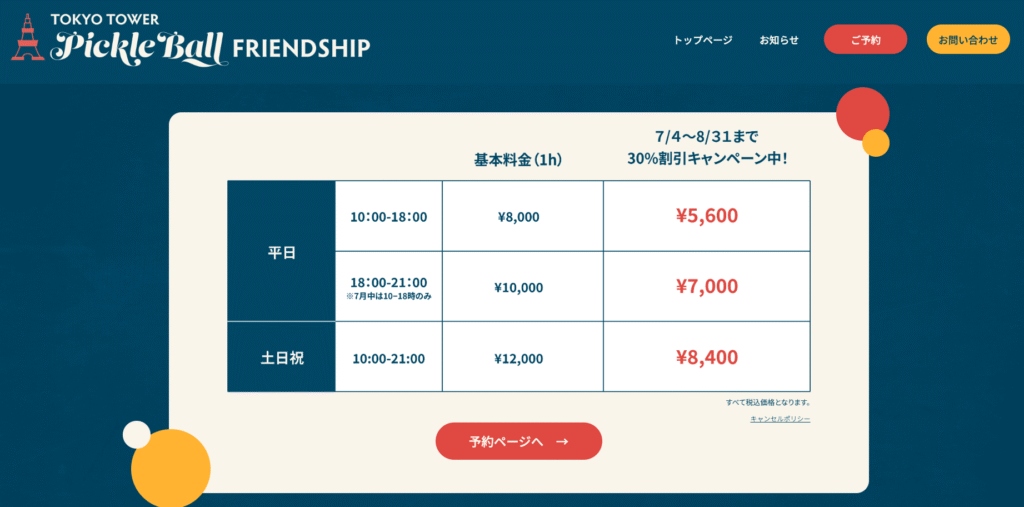Click the ¥8,400 discounted price

pos(707,357)
